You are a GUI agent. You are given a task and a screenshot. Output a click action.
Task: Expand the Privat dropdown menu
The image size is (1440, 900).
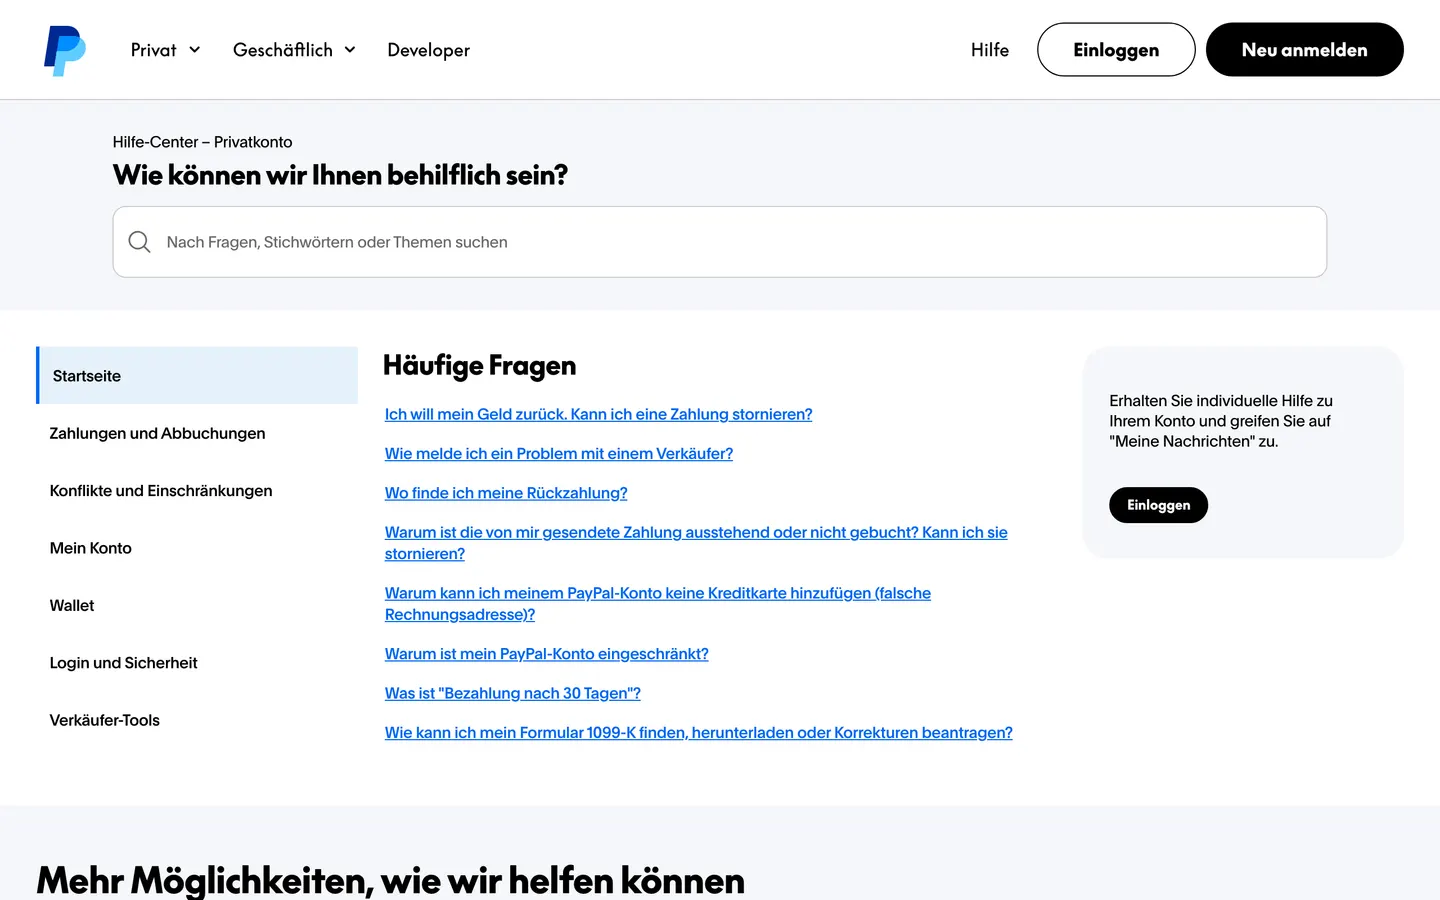point(166,50)
